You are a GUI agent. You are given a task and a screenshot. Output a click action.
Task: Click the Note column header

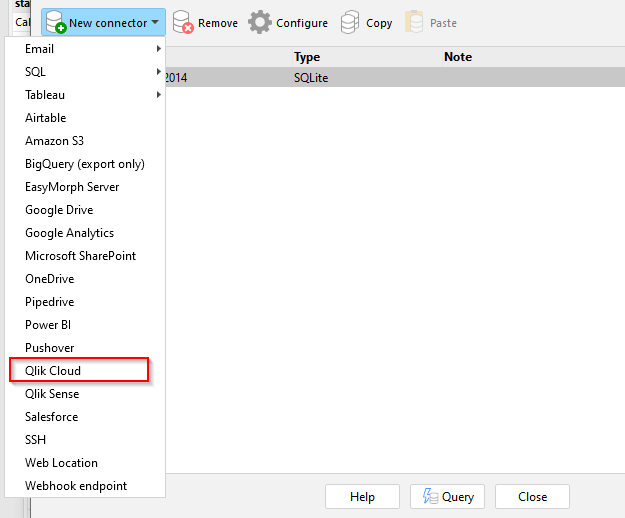tap(533, 57)
